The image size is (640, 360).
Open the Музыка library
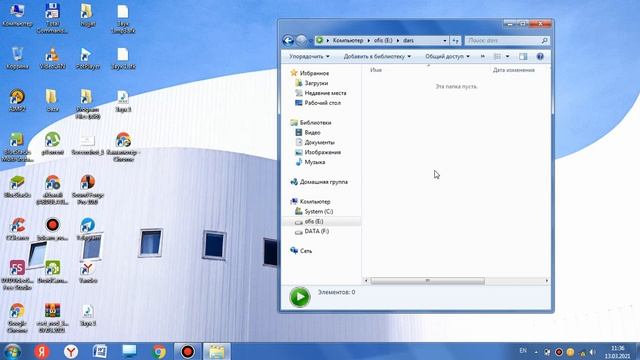315,162
